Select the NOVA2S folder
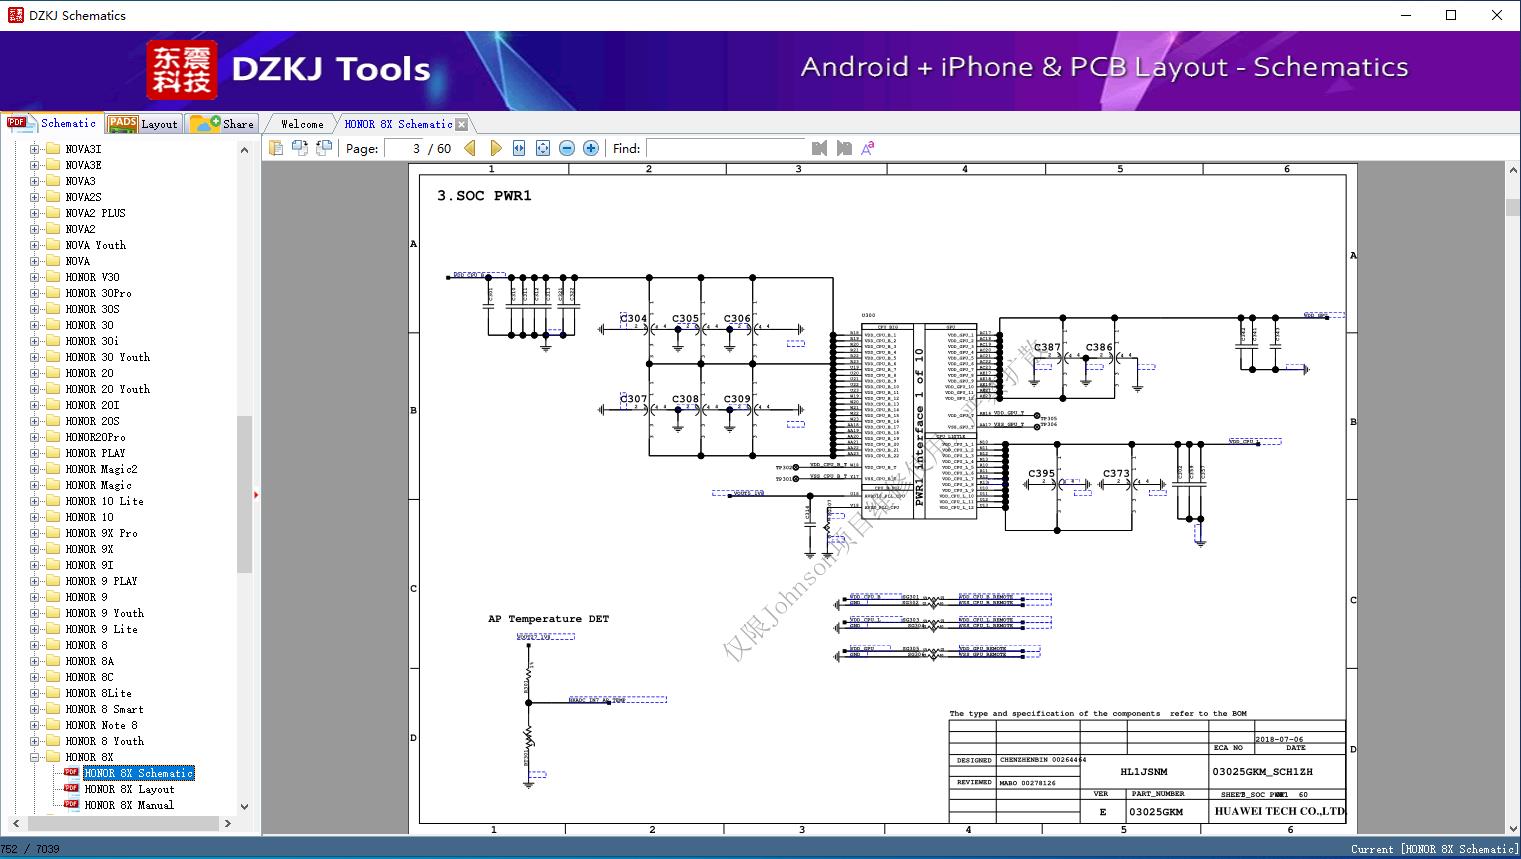Viewport: 1521px width, 859px height. pos(83,197)
